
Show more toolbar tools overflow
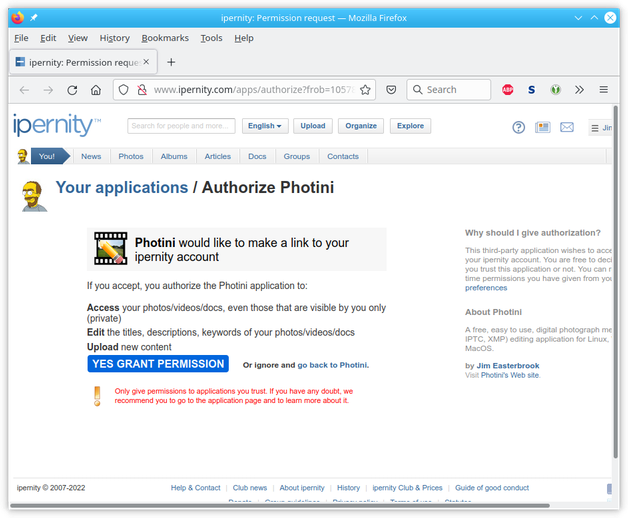[x=579, y=90]
